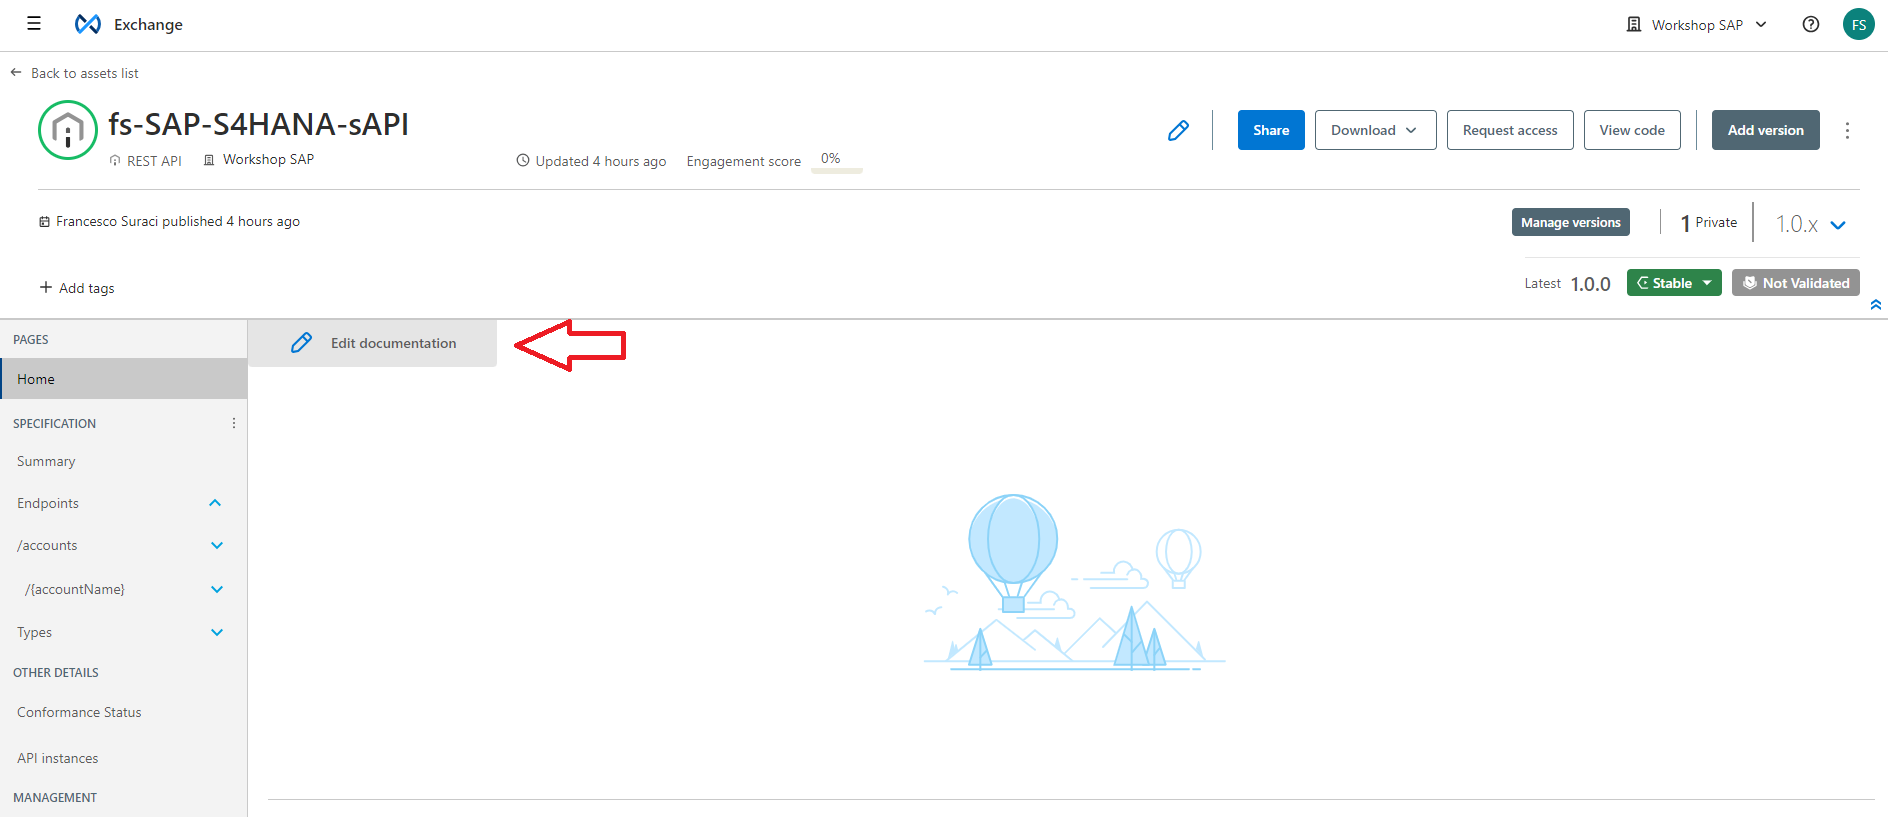The height and width of the screenshot is (817, 1888).
Task: Click the OTHER DETAILS section heading
Action: [56, 672]
